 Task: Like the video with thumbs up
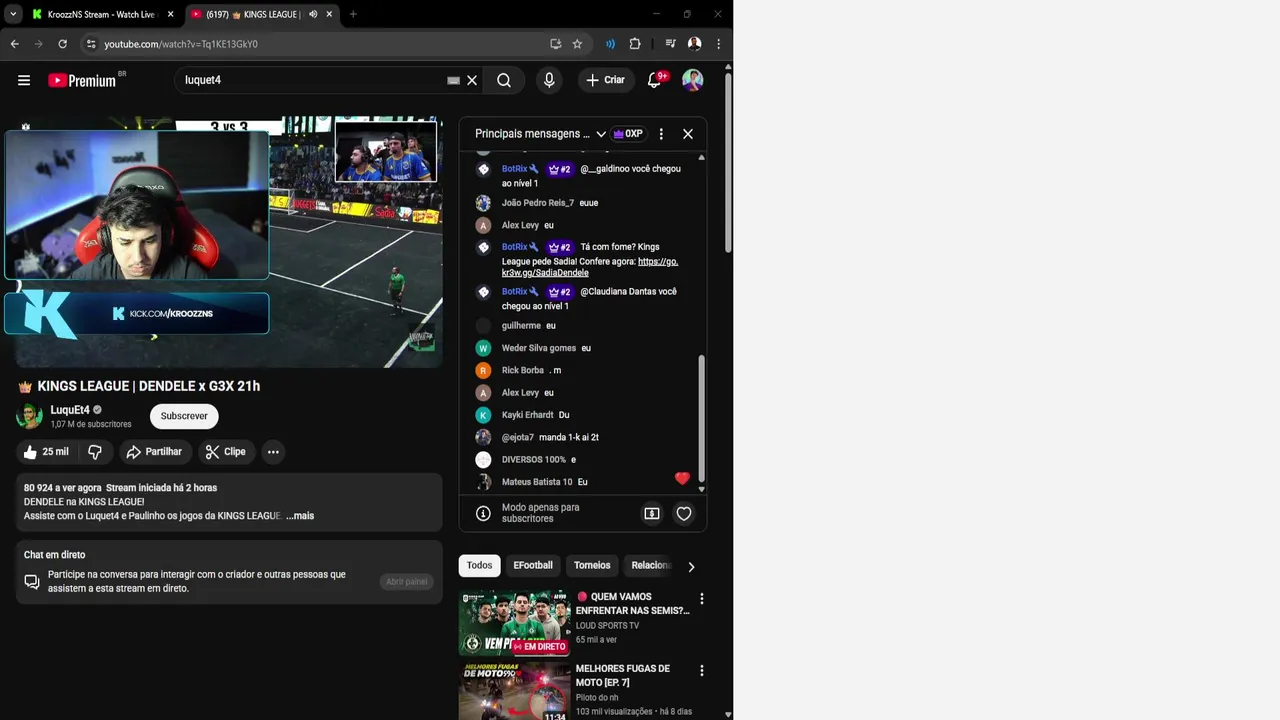coord(46,452)
